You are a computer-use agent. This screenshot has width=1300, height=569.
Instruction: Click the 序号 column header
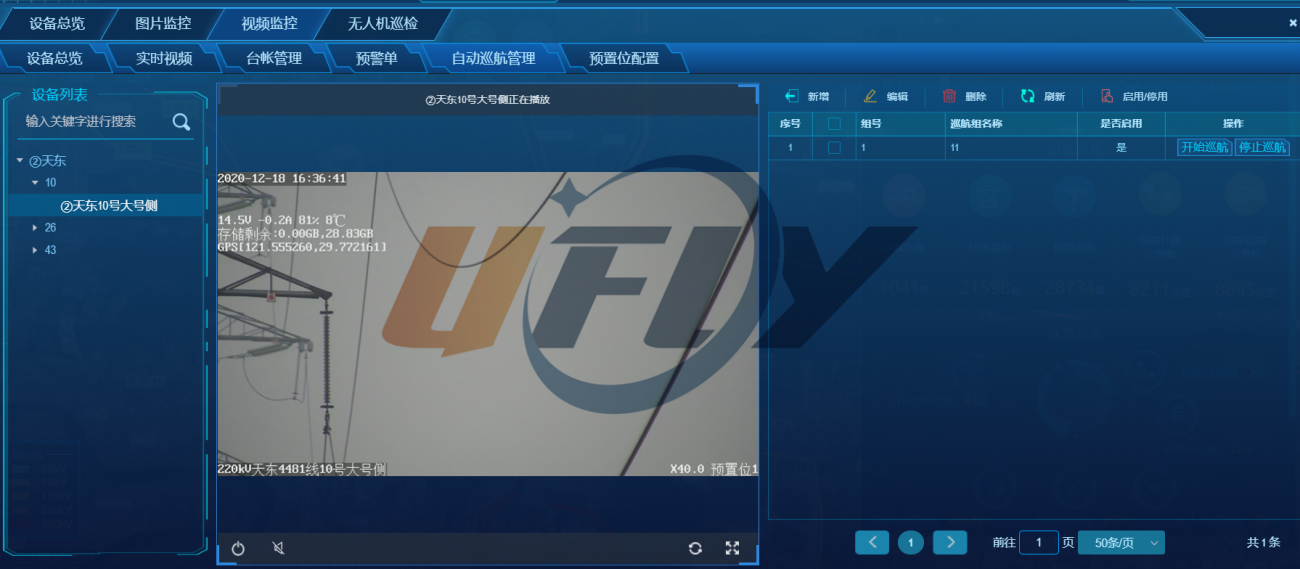point(790,124)
